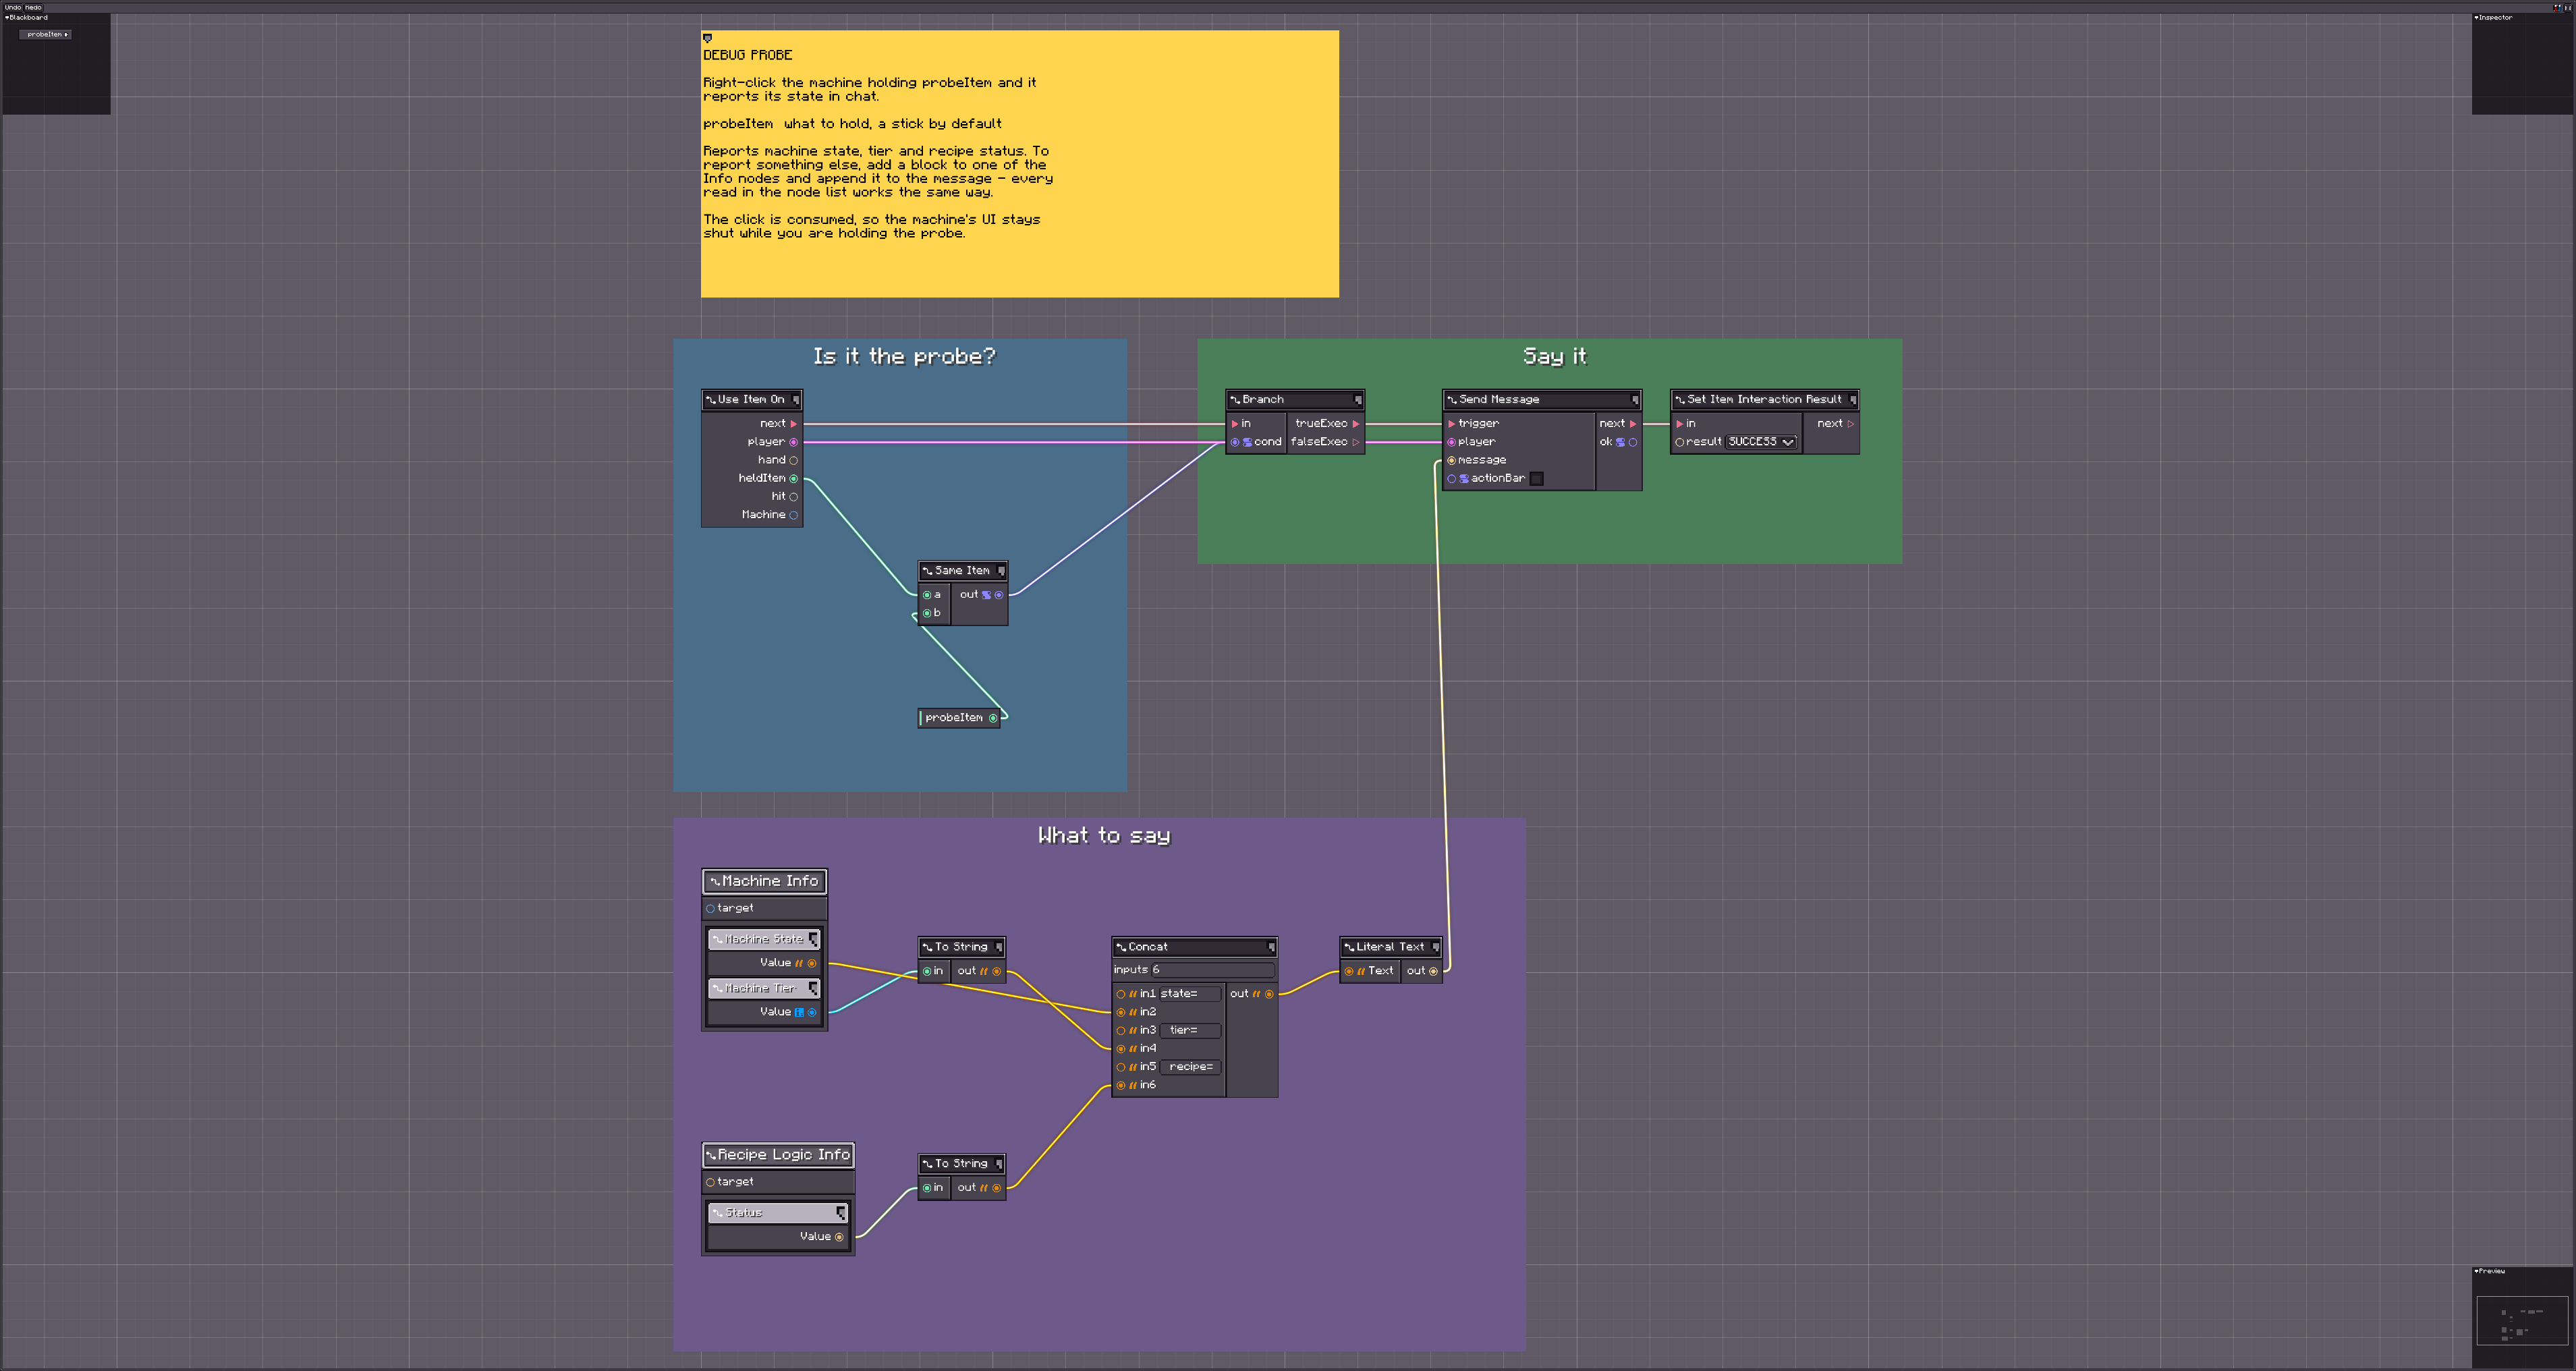Click the Branch trueExec port
This screenshot has height=1371, width=2576.
pyautogui.click(x=1356, y=424)
